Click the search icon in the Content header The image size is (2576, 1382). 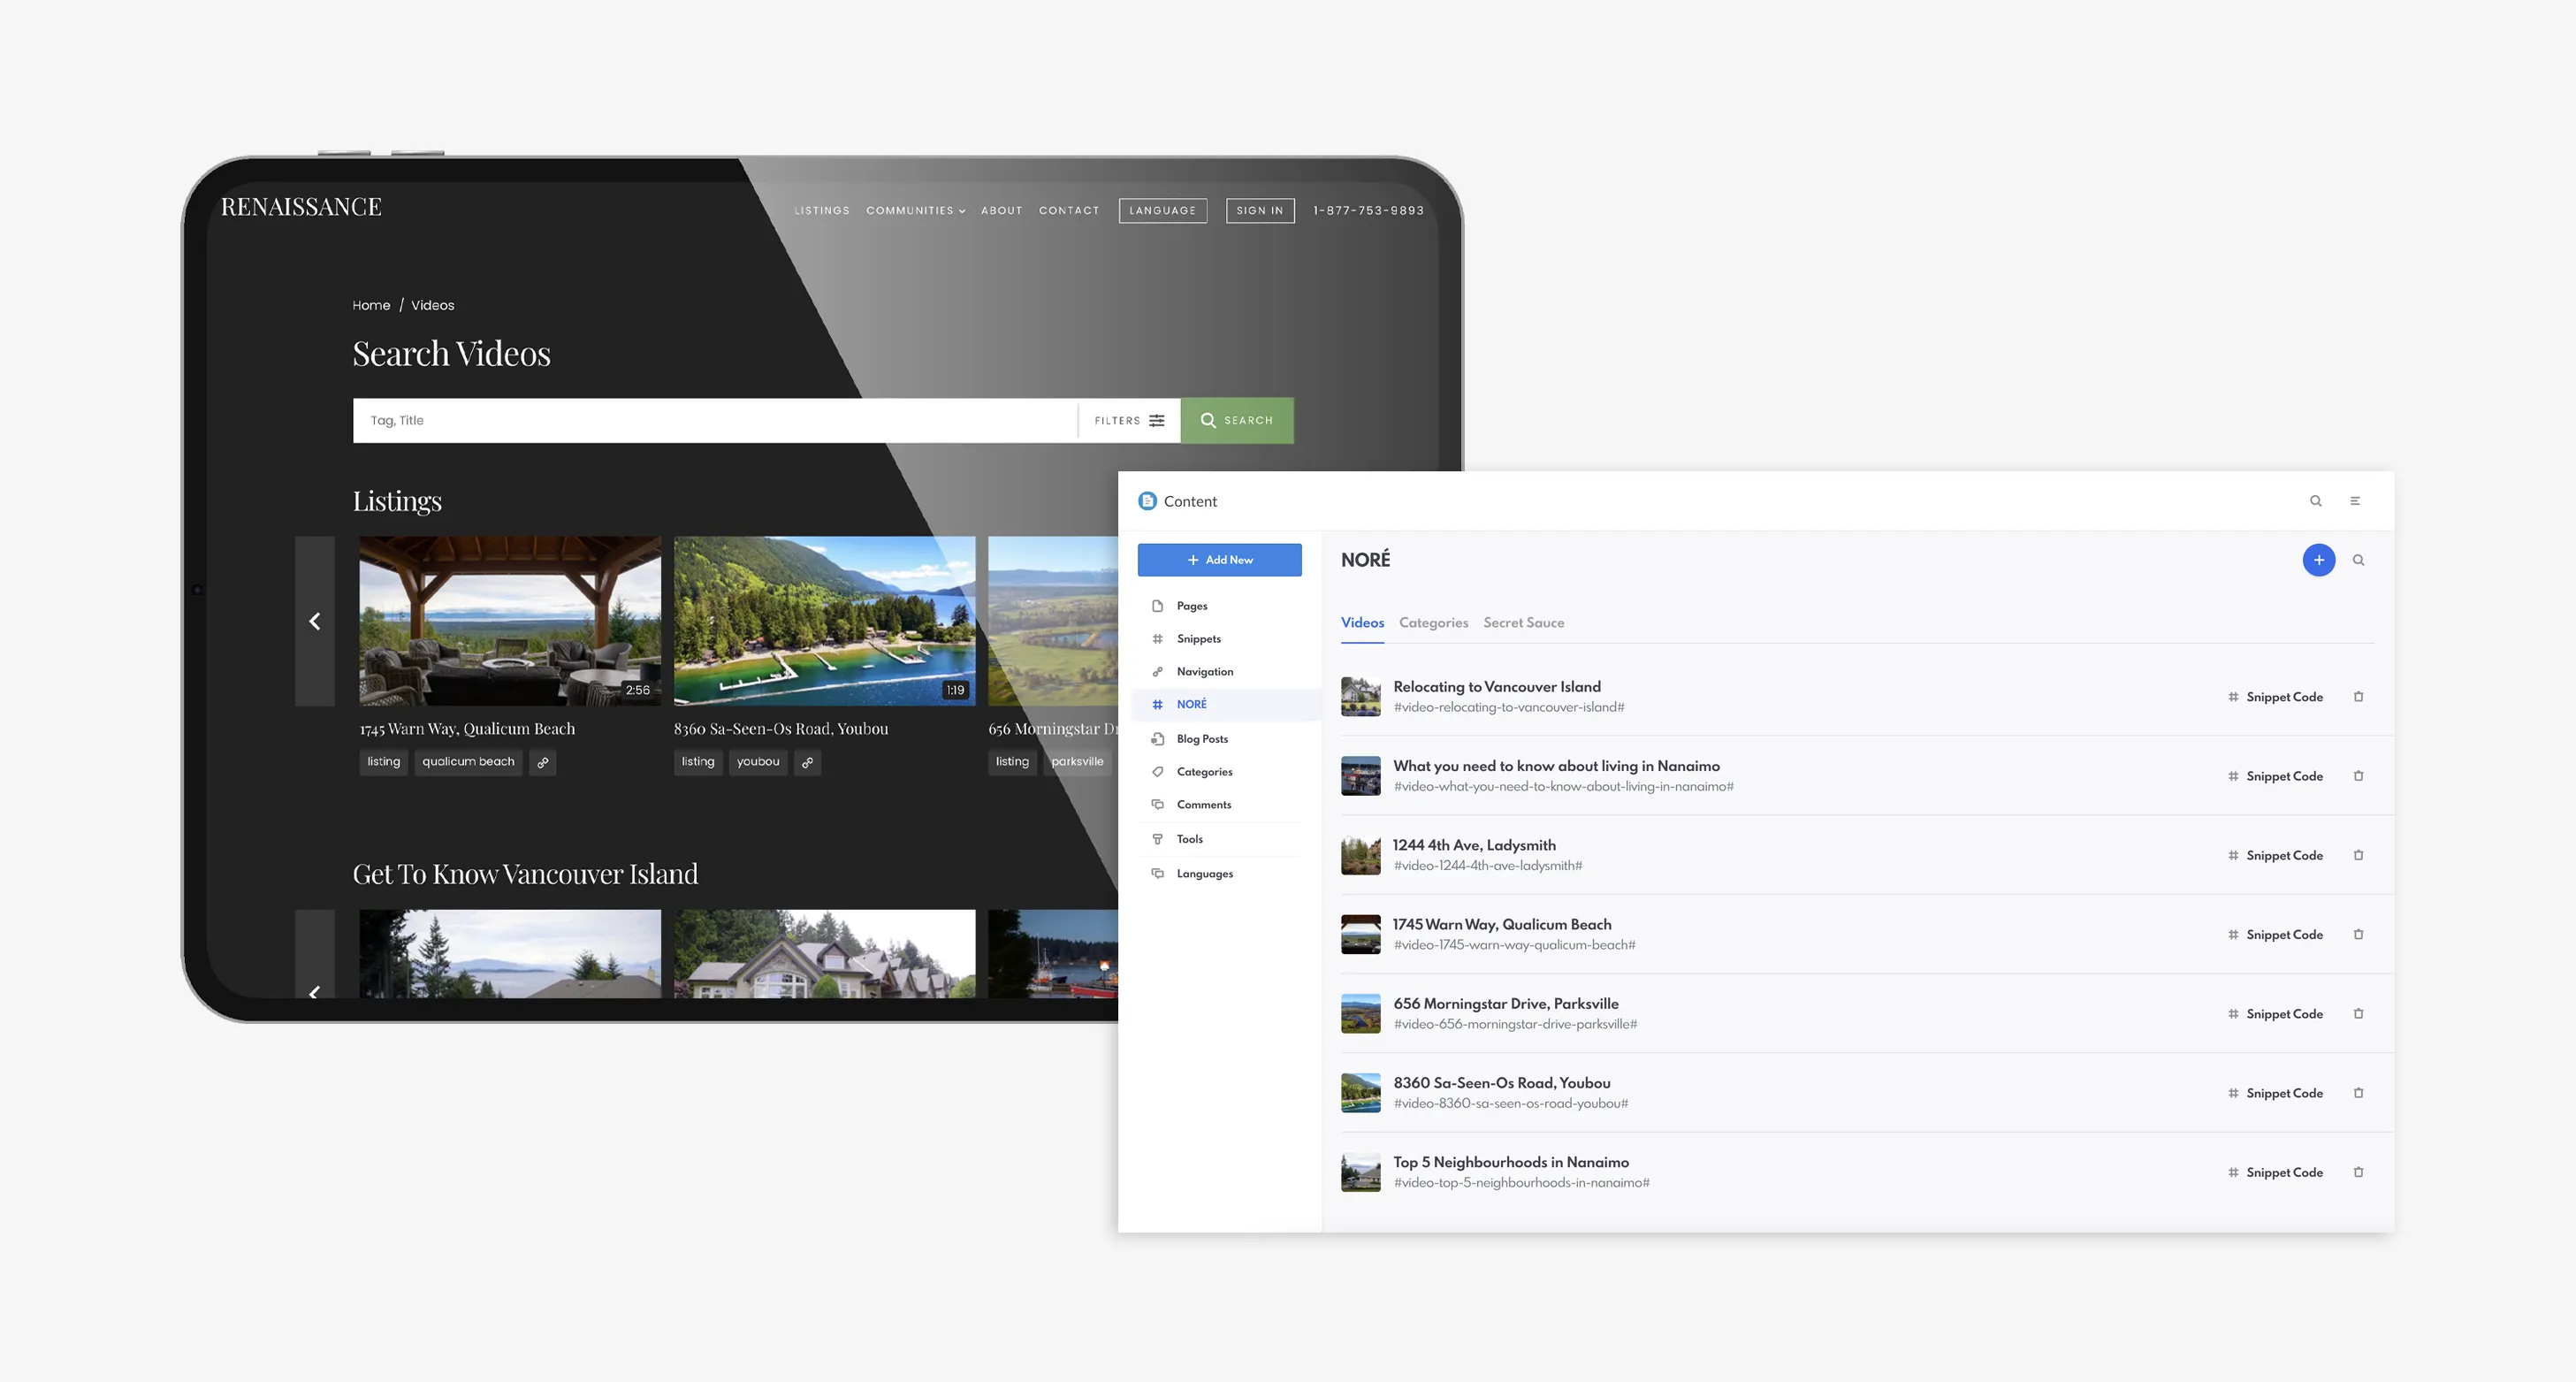coord(2315,501)
